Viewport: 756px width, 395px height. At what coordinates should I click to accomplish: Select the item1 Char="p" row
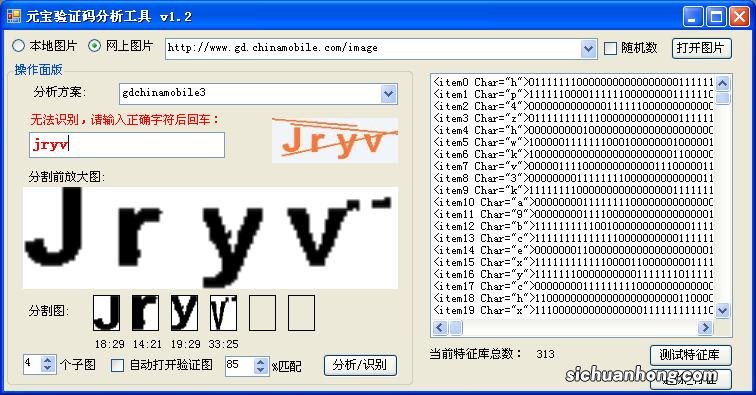tap(573, 95)
